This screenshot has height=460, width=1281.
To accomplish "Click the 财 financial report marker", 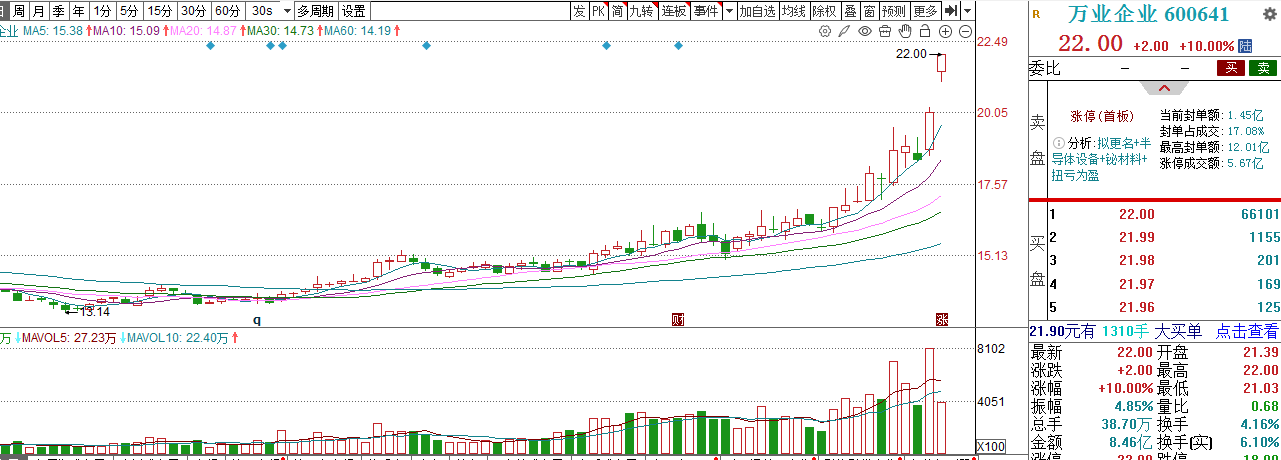I will (678, 319).
